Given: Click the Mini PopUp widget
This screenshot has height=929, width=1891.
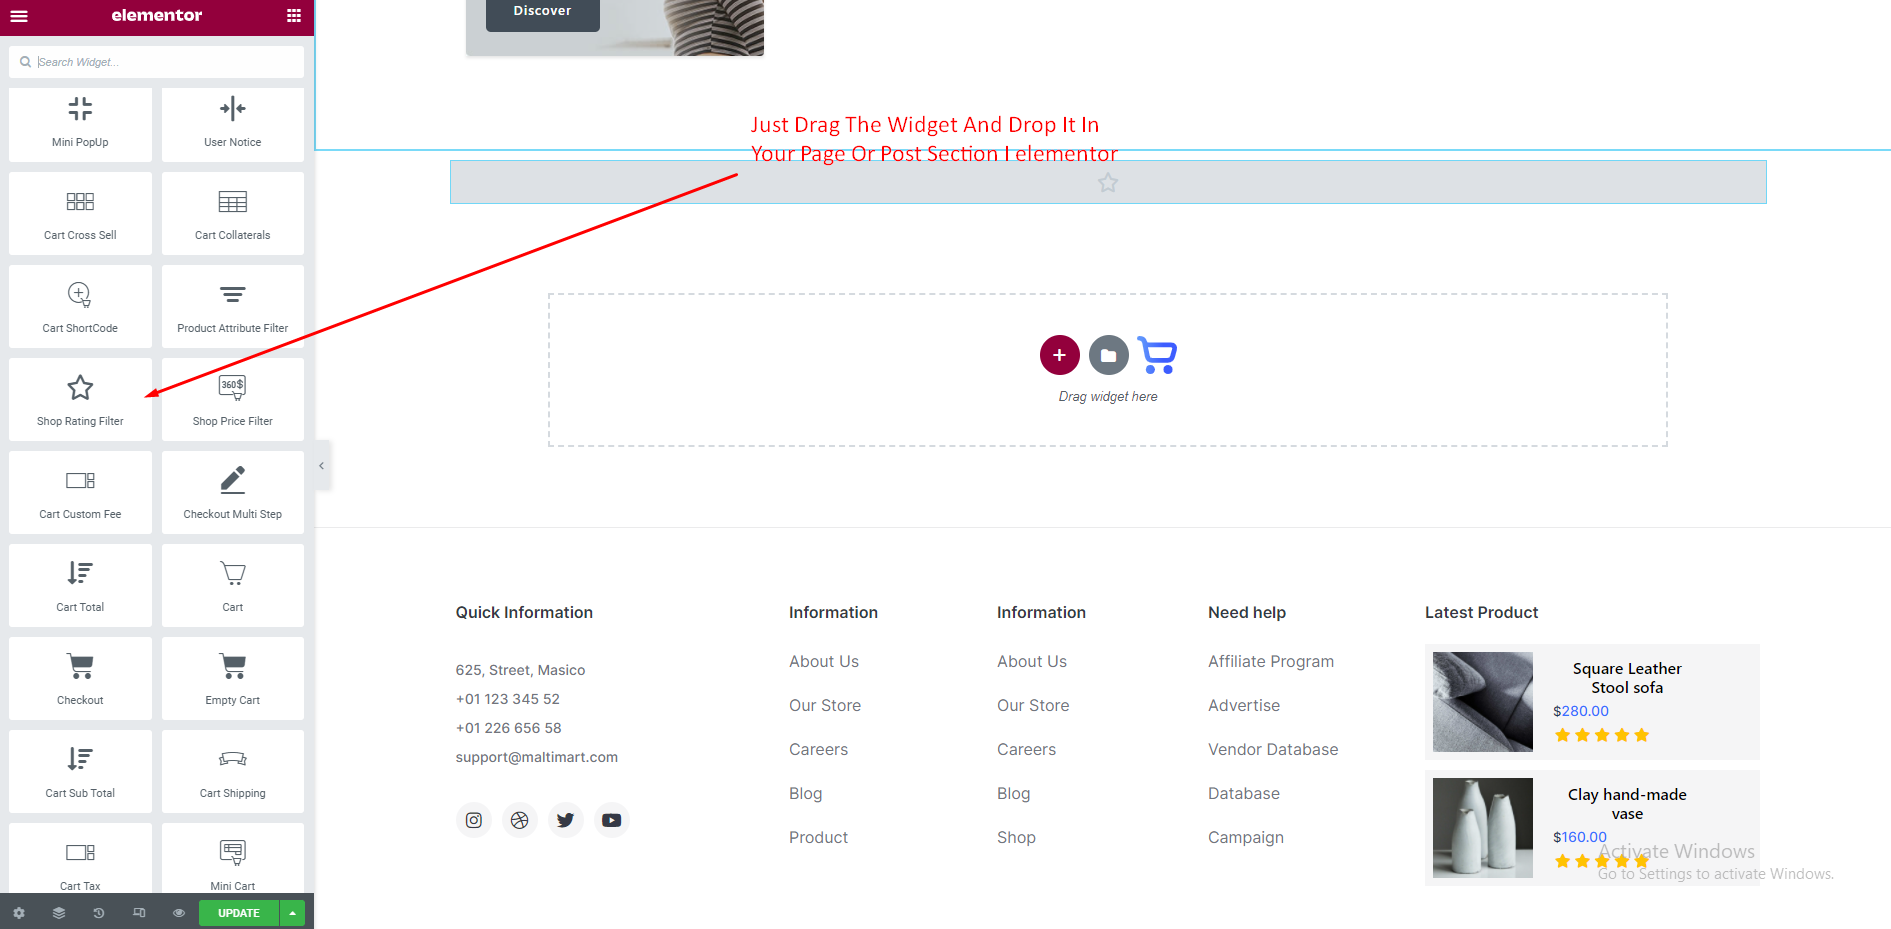Looking at the screenshot, I should tap(80, 122).
